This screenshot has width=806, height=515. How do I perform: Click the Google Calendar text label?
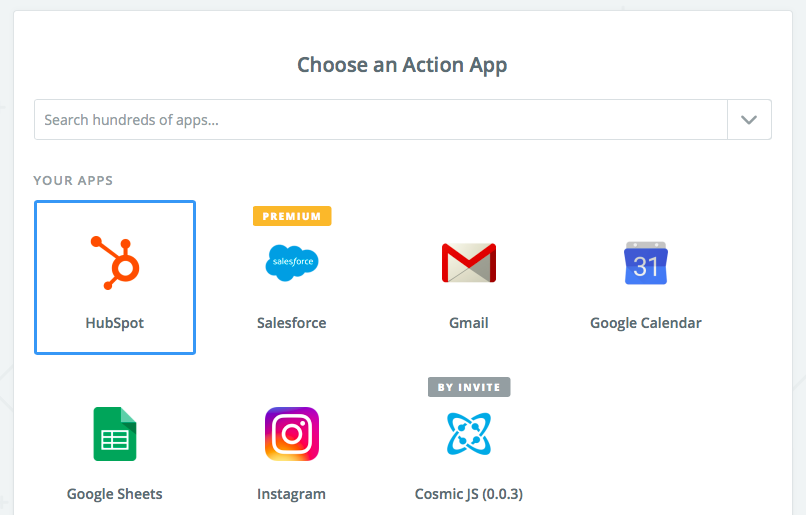click(x=646, y=323)
